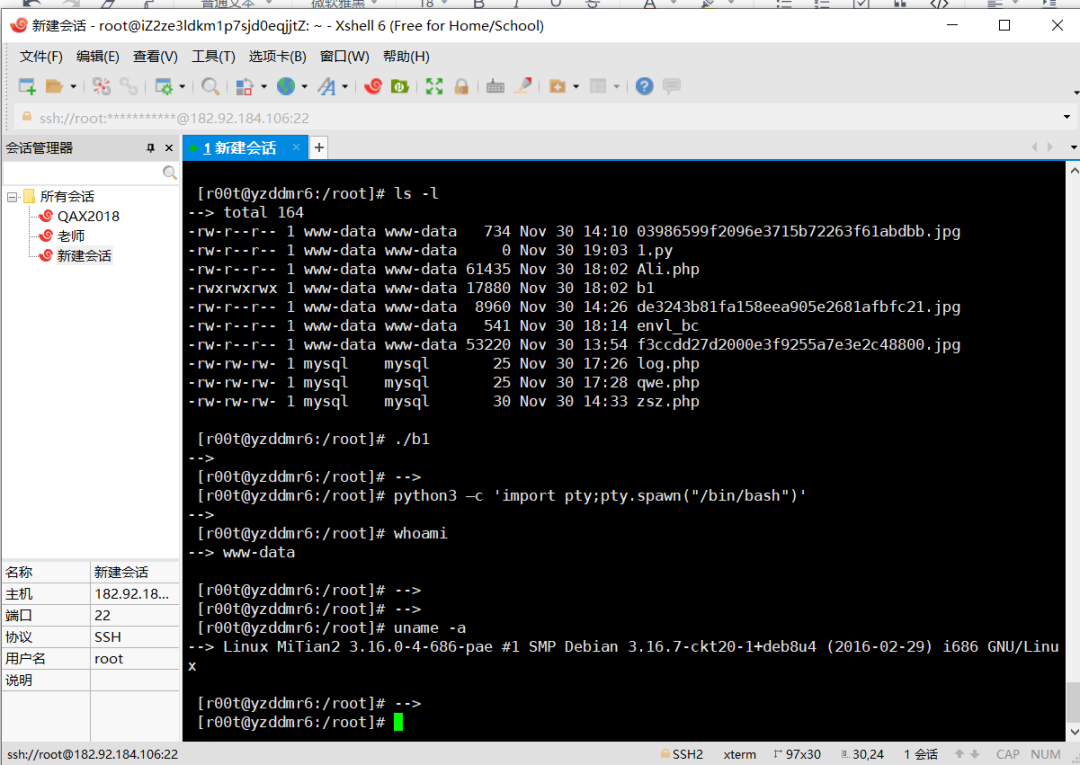
Task: Click the layout panes toolbar icon
Action: coord(598,86)
